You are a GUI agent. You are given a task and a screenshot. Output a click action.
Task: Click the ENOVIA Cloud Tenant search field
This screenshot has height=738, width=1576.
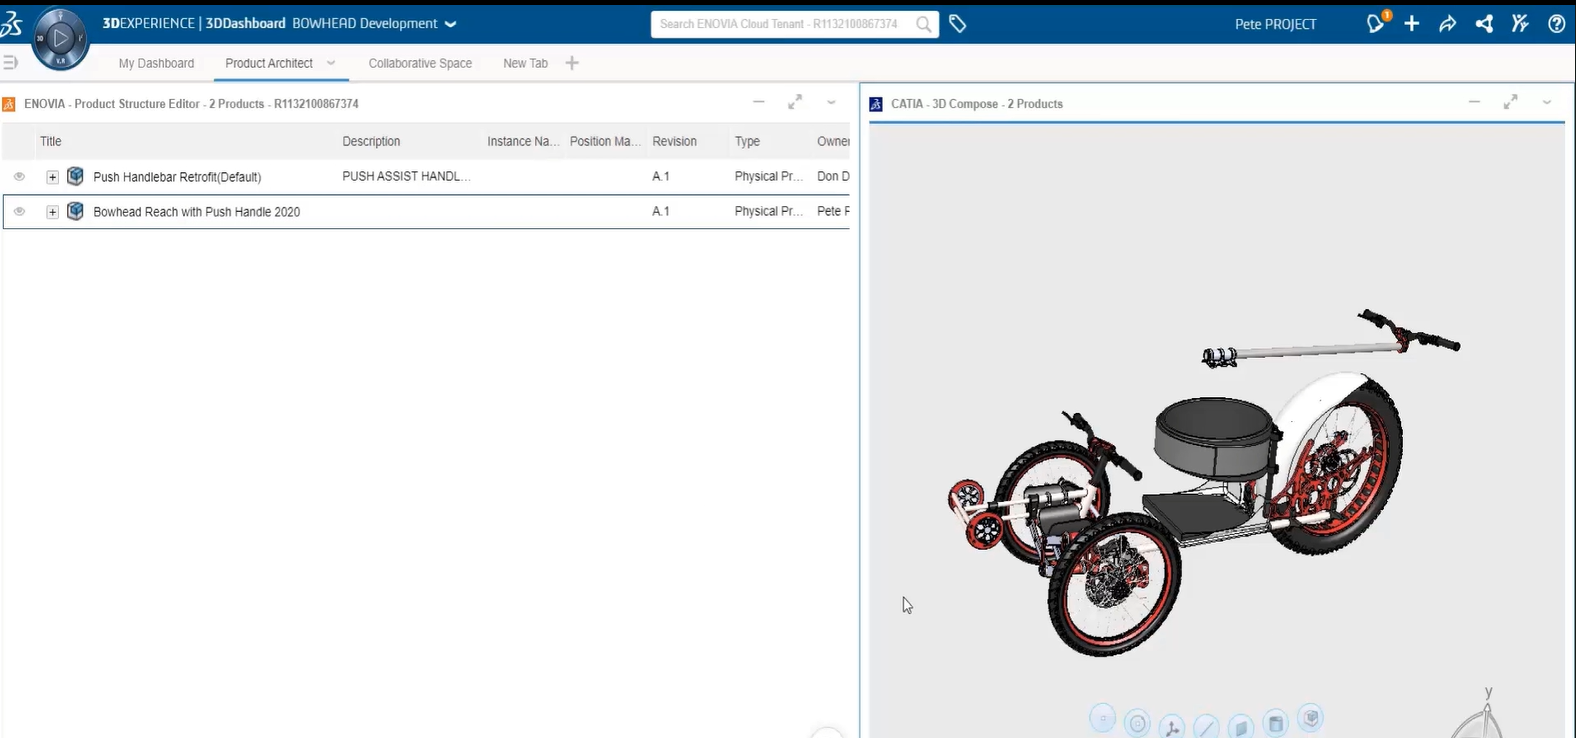click(780, 24)
